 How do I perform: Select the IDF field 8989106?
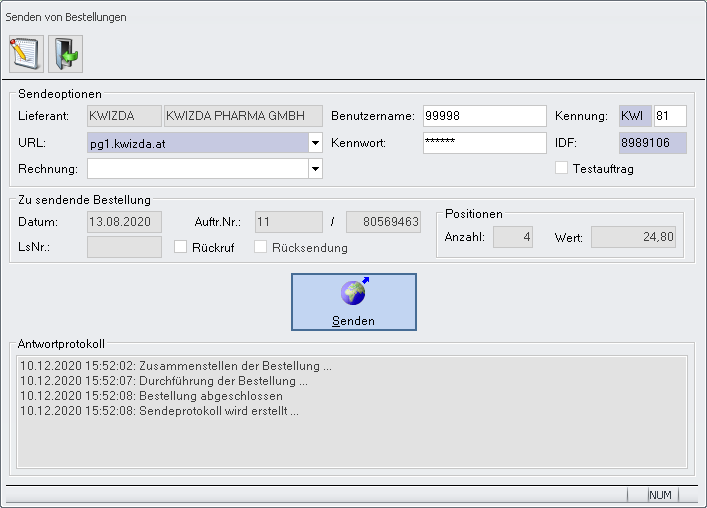coord(653,143)
